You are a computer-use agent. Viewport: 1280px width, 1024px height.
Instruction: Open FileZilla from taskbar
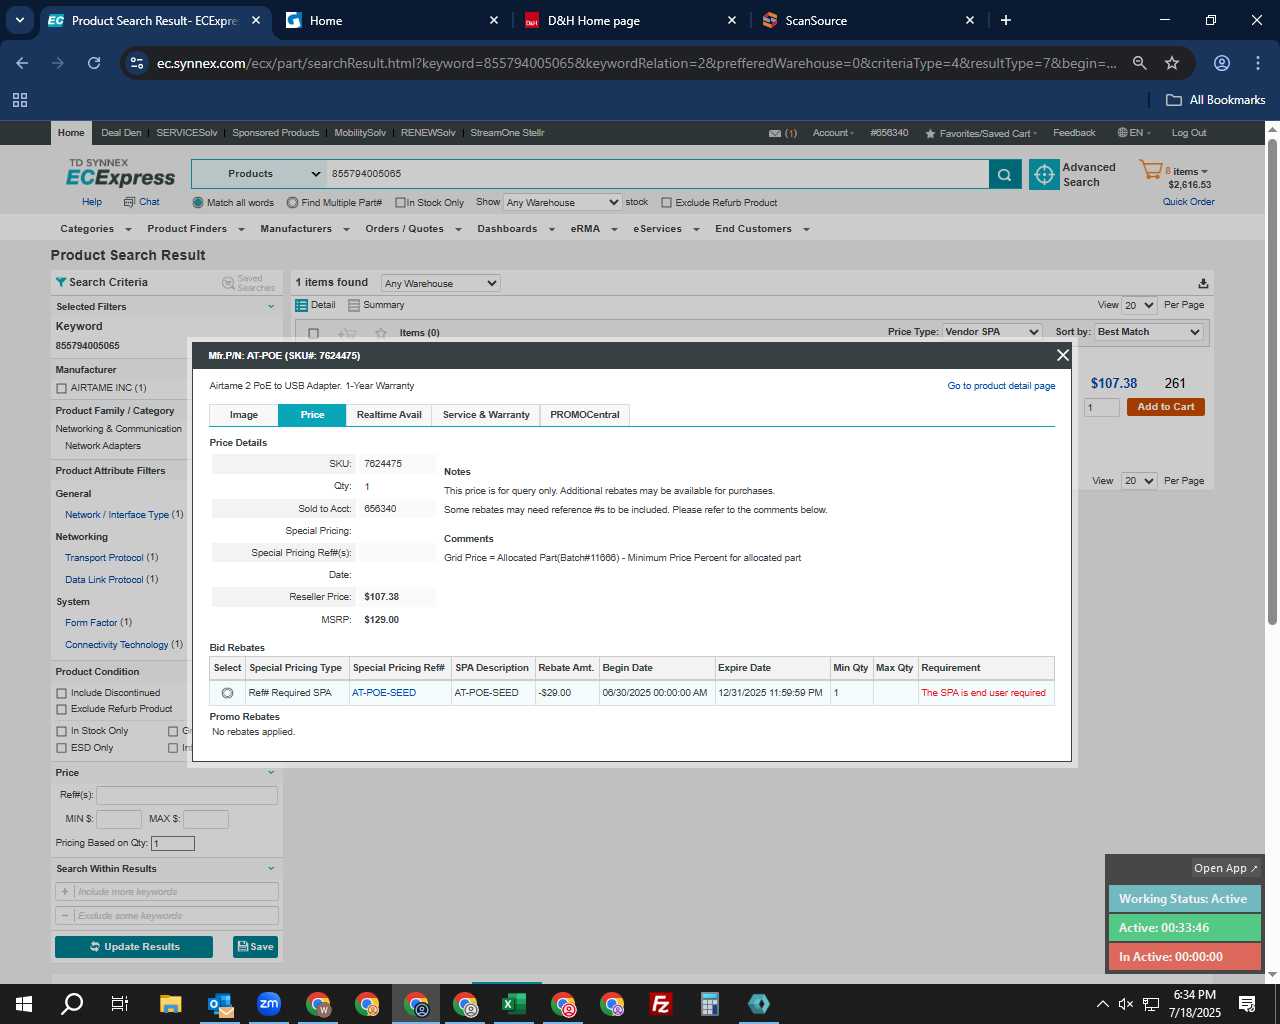[x=661, y=1004]
